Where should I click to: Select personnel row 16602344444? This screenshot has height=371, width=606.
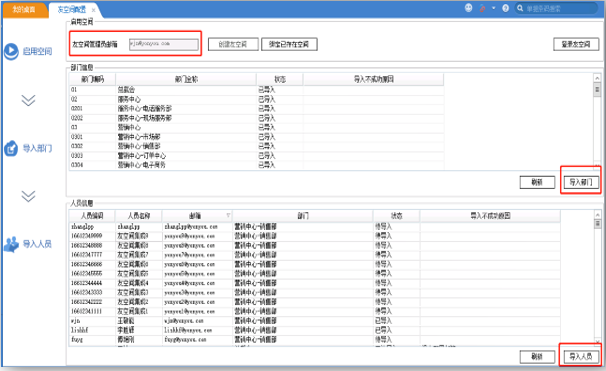pos(315,283)
